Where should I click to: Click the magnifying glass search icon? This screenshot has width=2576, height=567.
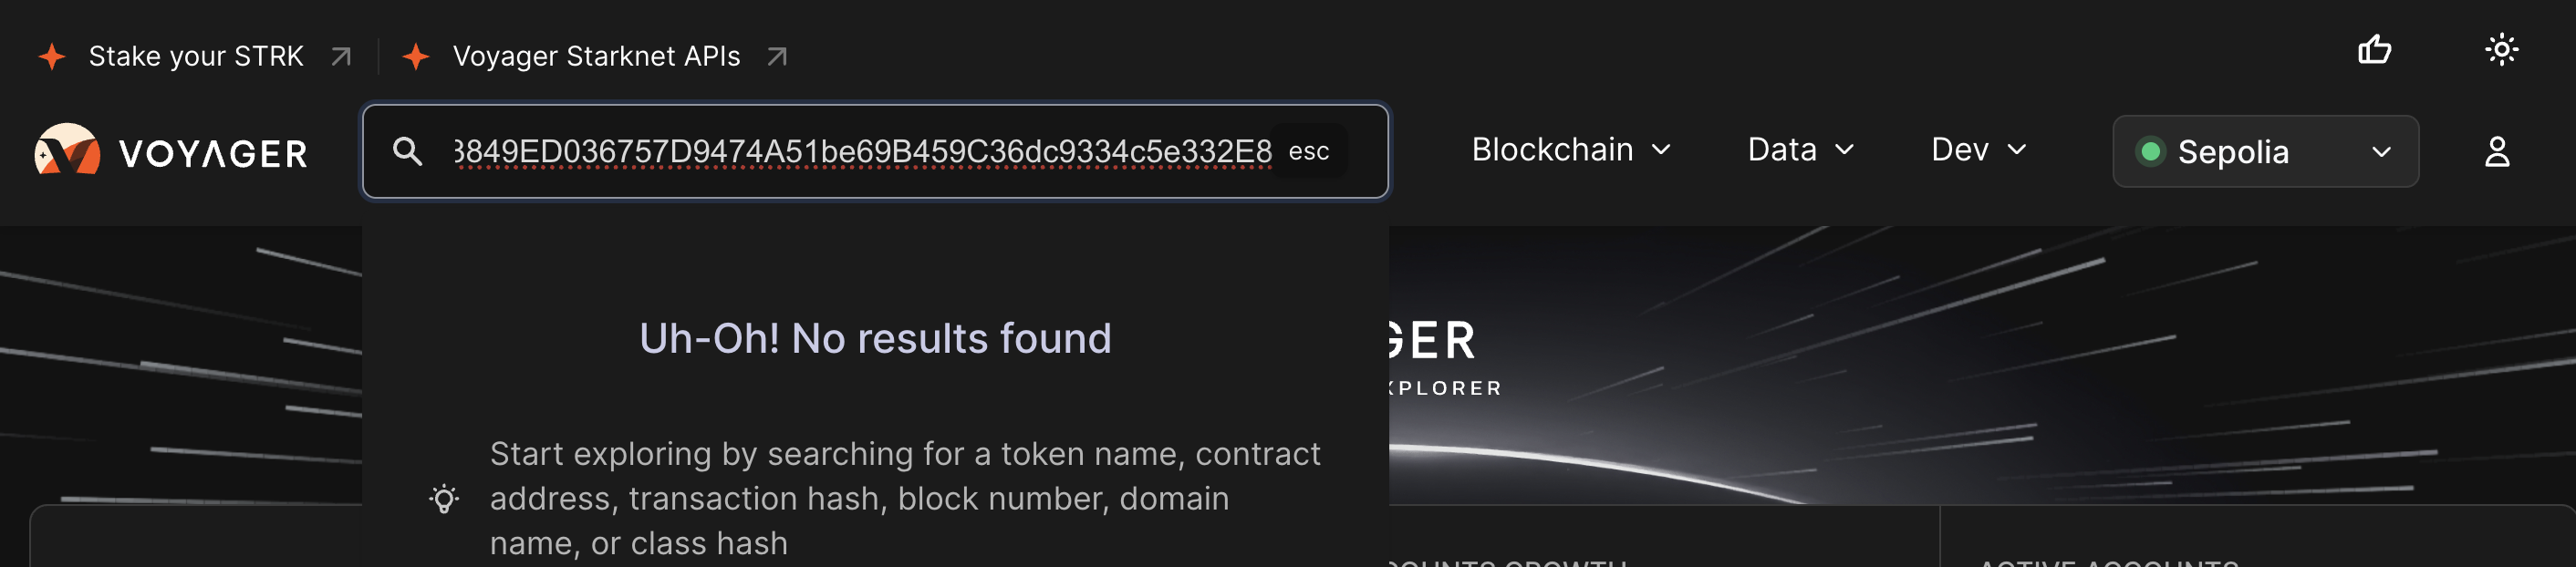click(409, 151)
